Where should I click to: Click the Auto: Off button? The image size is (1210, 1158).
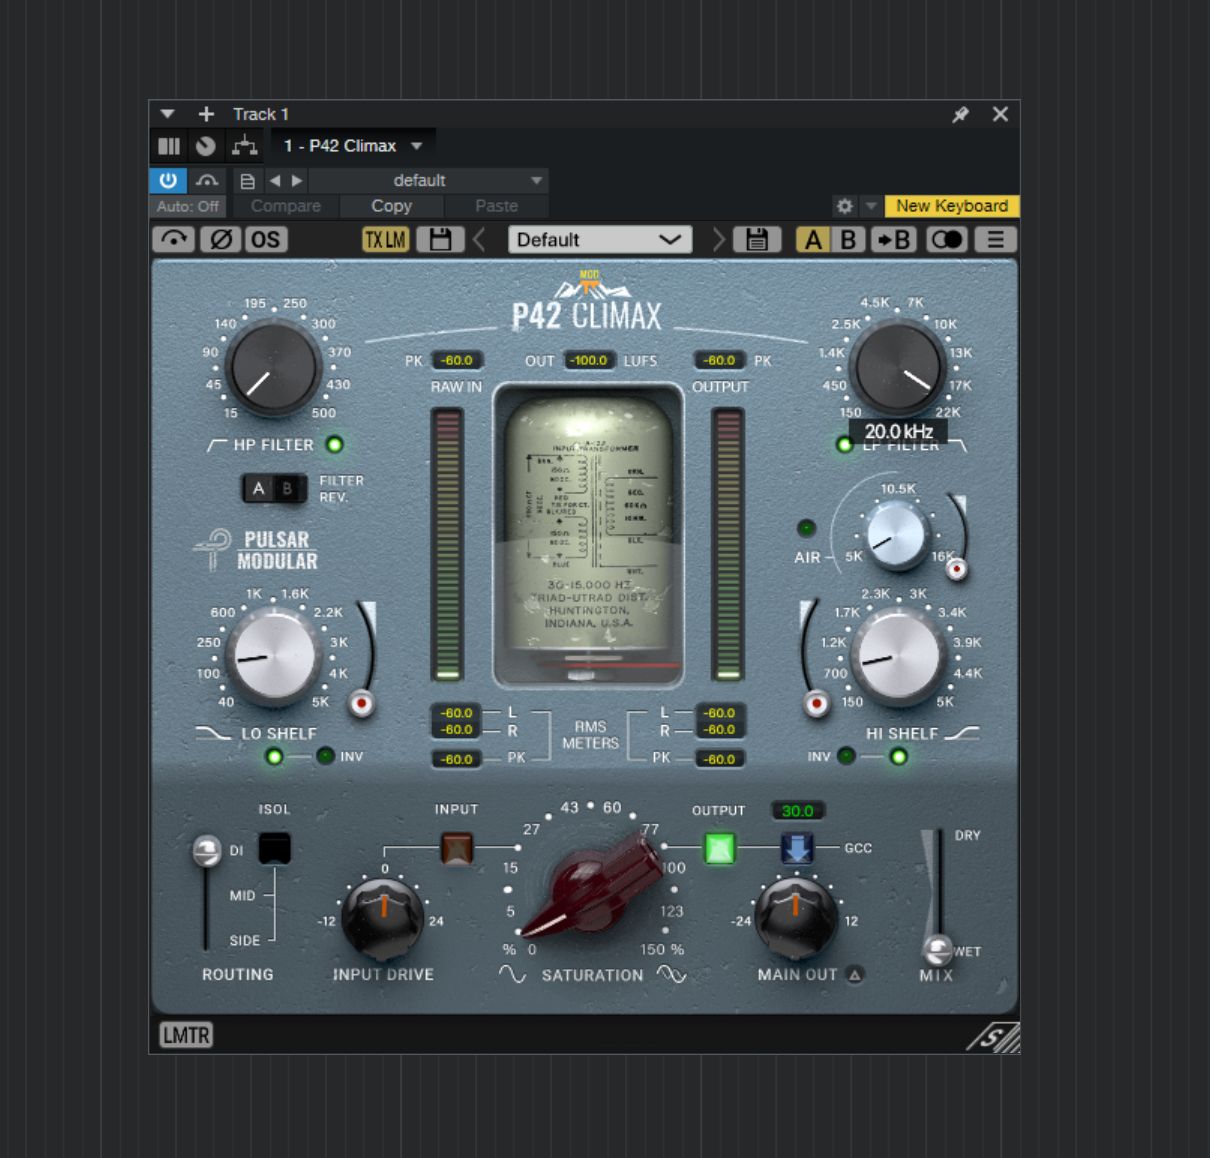coord(188,206)
